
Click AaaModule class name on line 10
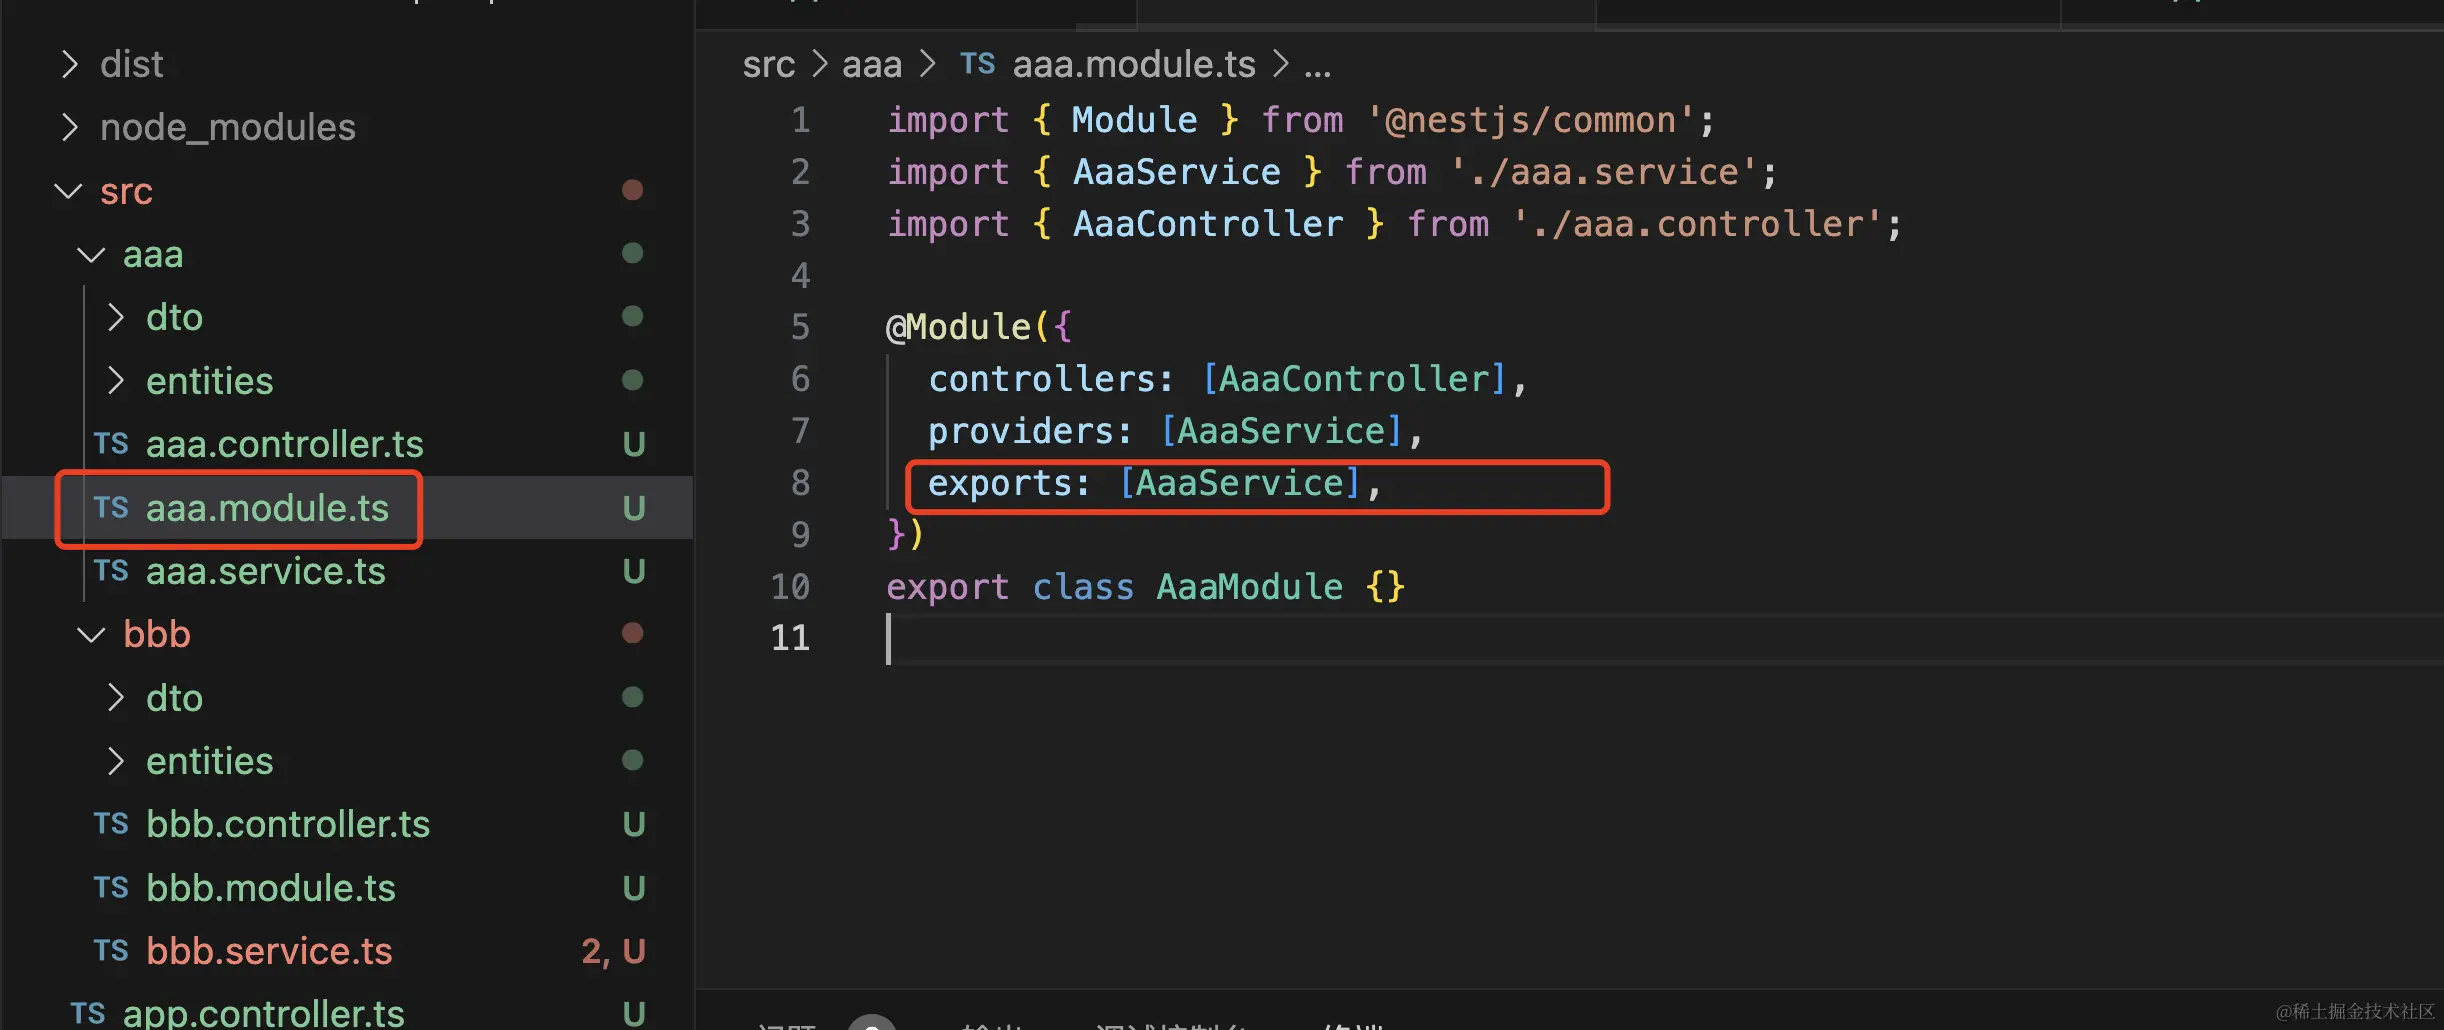coord(1250,586)
